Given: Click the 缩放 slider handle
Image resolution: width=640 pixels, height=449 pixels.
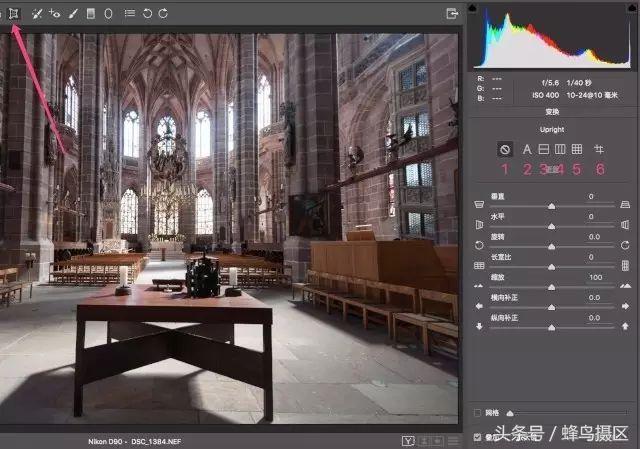Looking at the screenshot, I should pyautogui.click(x=551, y=287).
